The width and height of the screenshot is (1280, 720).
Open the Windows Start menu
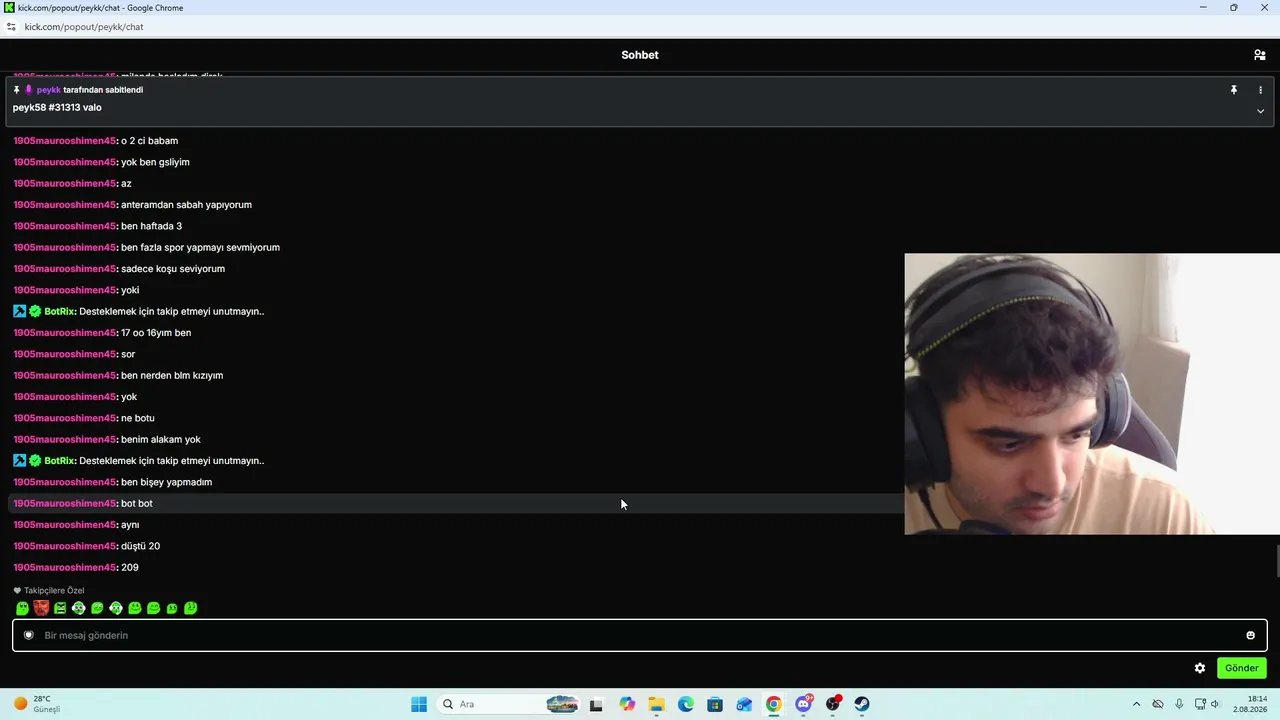tap(418, 704)
